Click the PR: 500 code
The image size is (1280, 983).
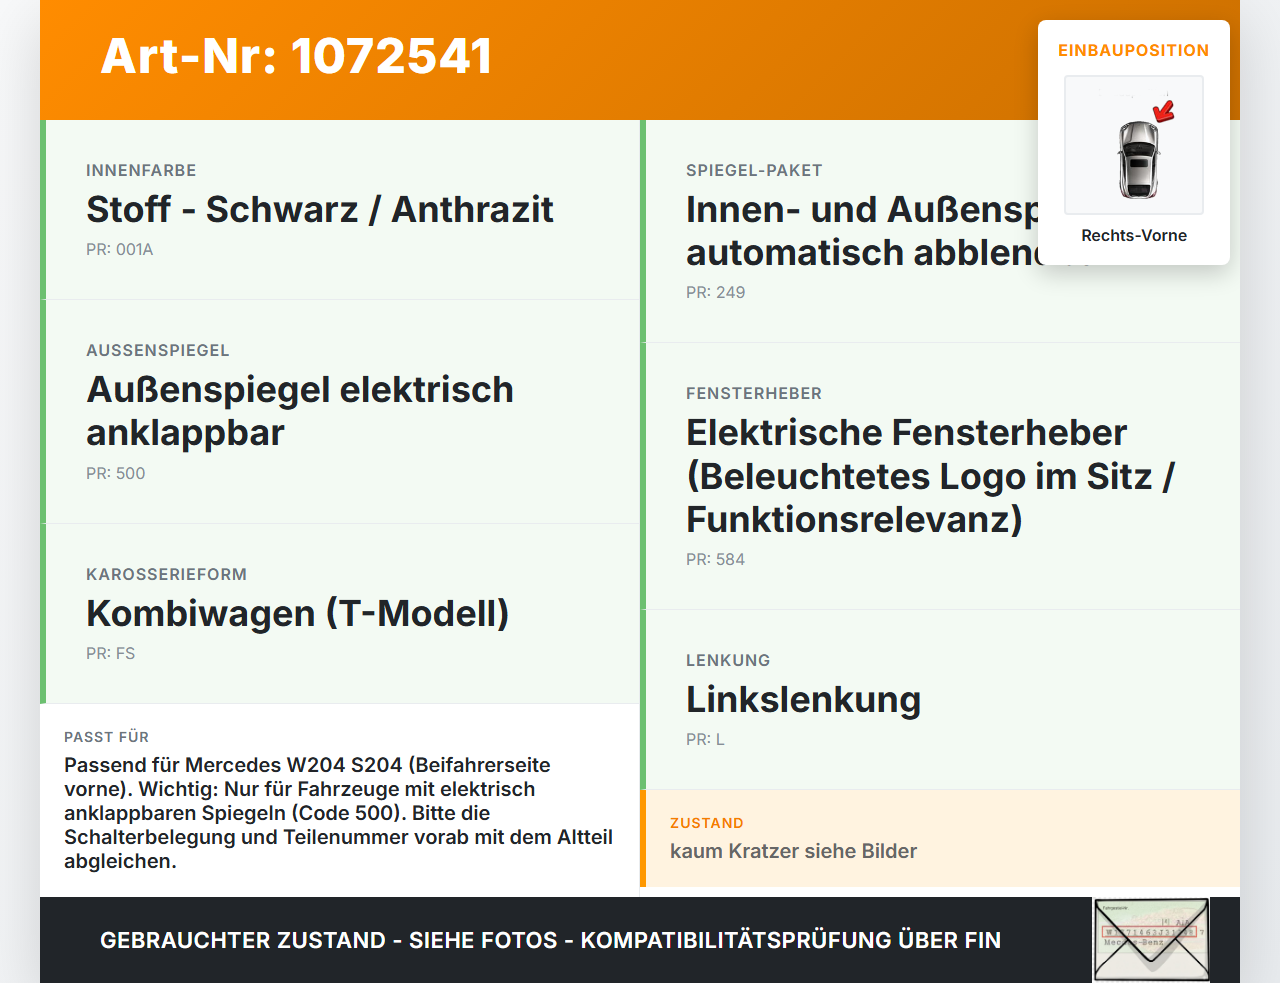pos(116,473)
